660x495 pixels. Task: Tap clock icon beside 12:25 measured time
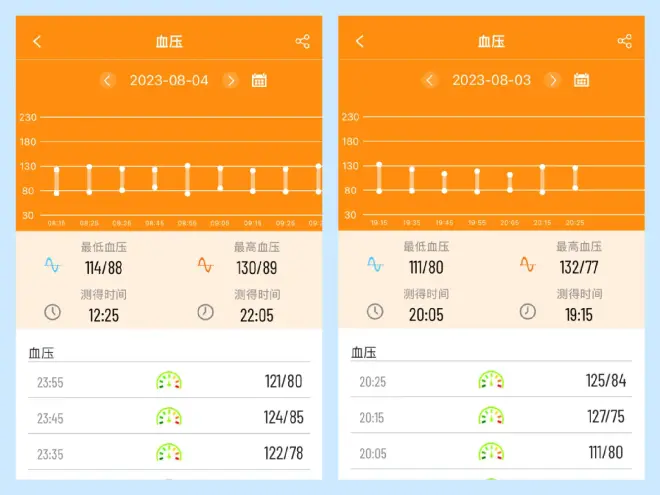(x=52, y=312)
